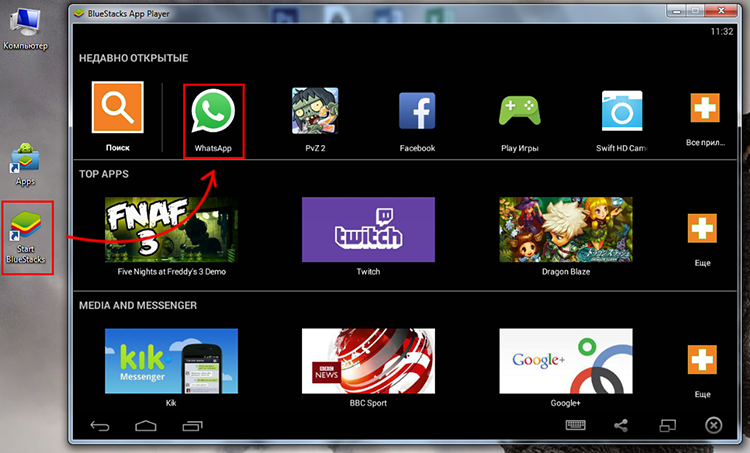The height and width of the screenshot is (453, 750).
Task: Click the 11:32 clock in status bar
Action: coord(722,32)
